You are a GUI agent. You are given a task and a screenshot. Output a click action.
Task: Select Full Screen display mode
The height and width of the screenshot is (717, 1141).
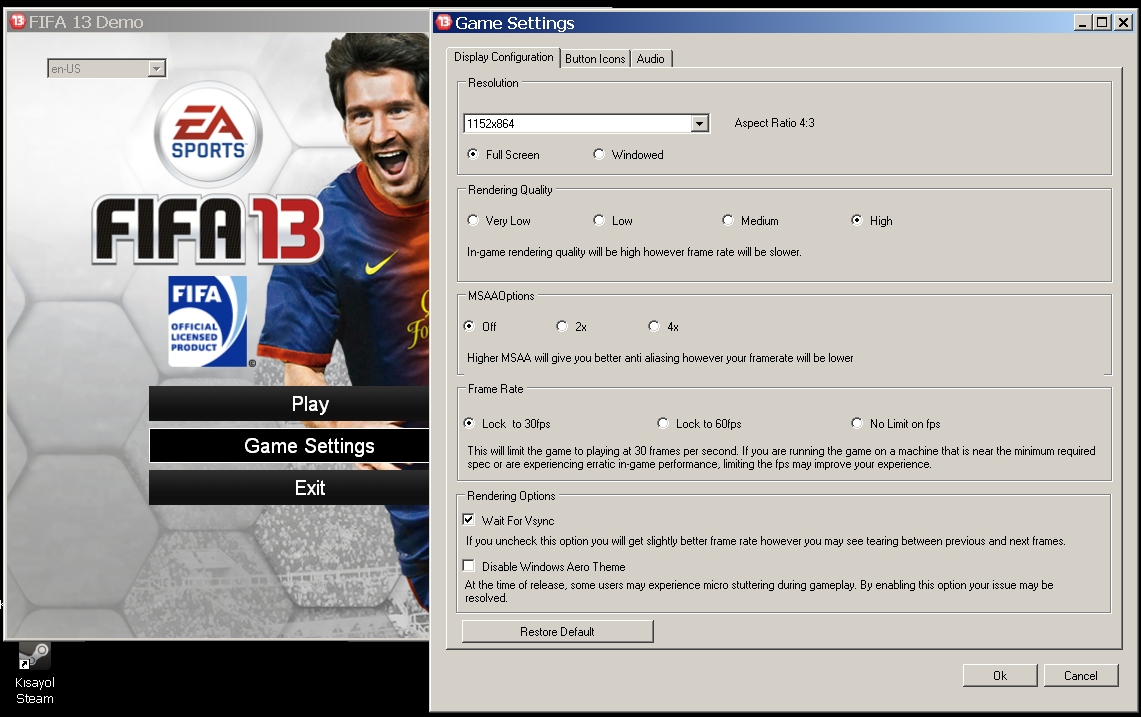(473, 154)
